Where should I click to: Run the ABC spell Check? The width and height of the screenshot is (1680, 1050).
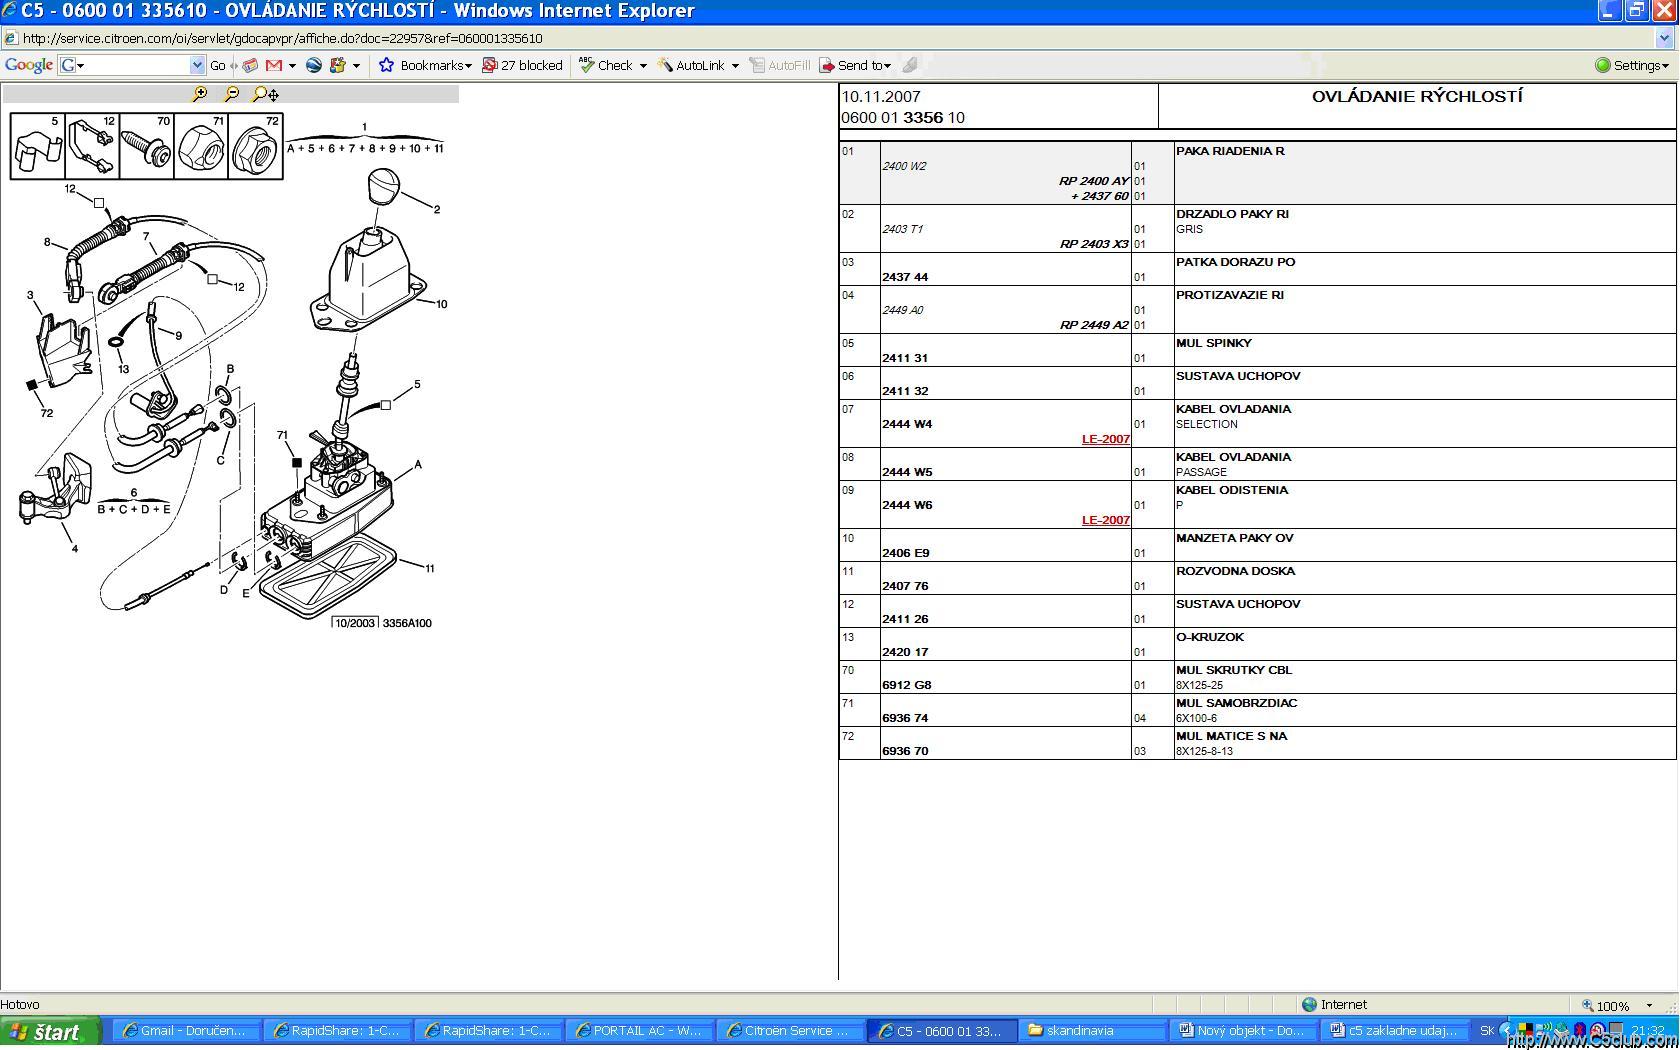pyautogui.click(x=606, y=65)
